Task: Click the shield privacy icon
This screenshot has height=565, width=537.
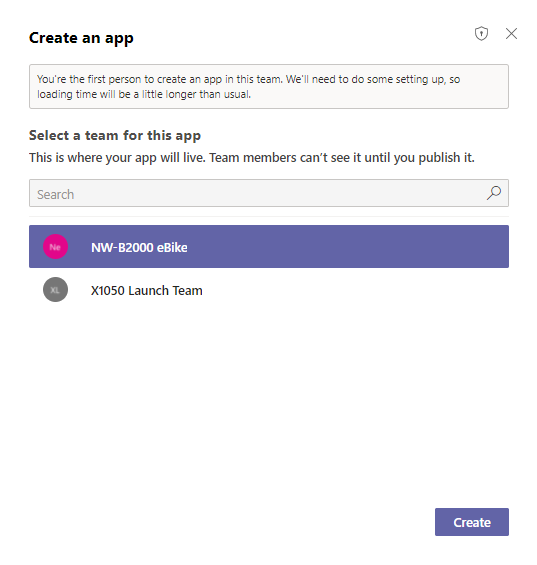Action: pyautogui.click(x=481, y=34)
